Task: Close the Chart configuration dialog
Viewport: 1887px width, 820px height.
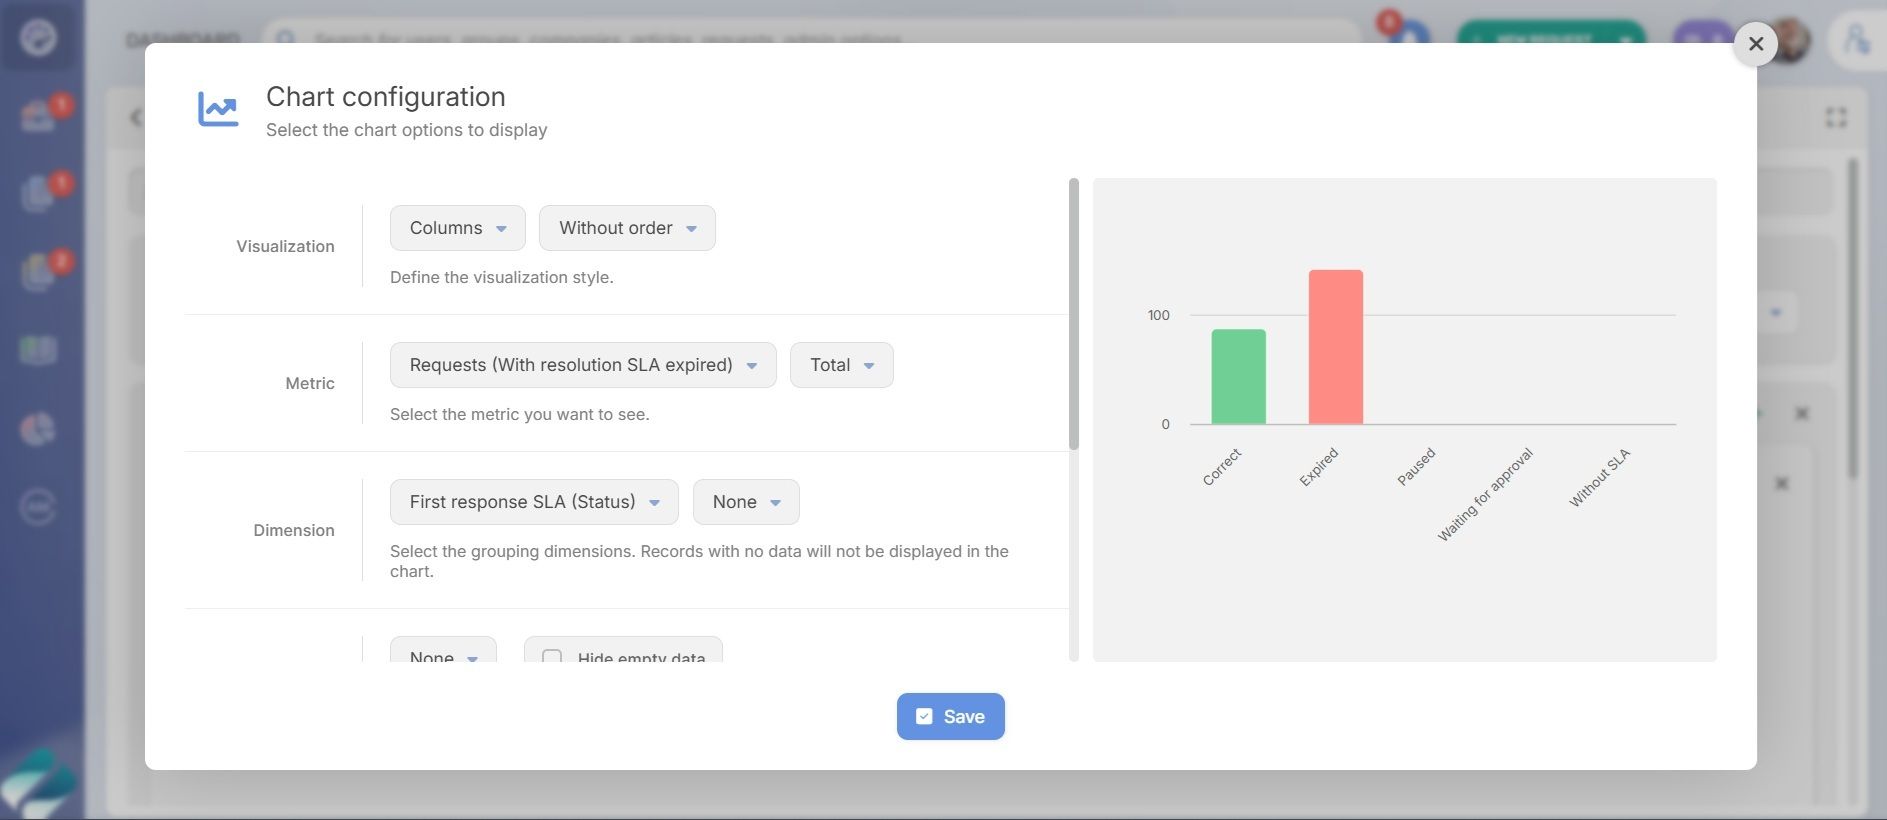Action: (1755, 44)
